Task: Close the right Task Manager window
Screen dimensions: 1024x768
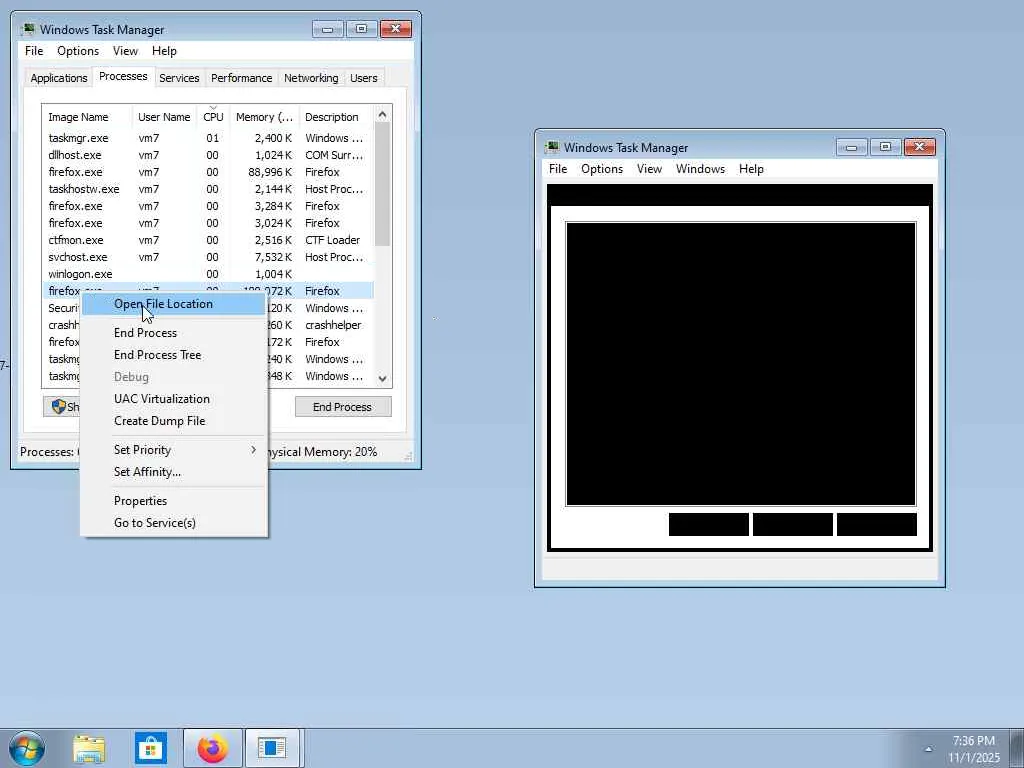Action: [x=920, y=147]
